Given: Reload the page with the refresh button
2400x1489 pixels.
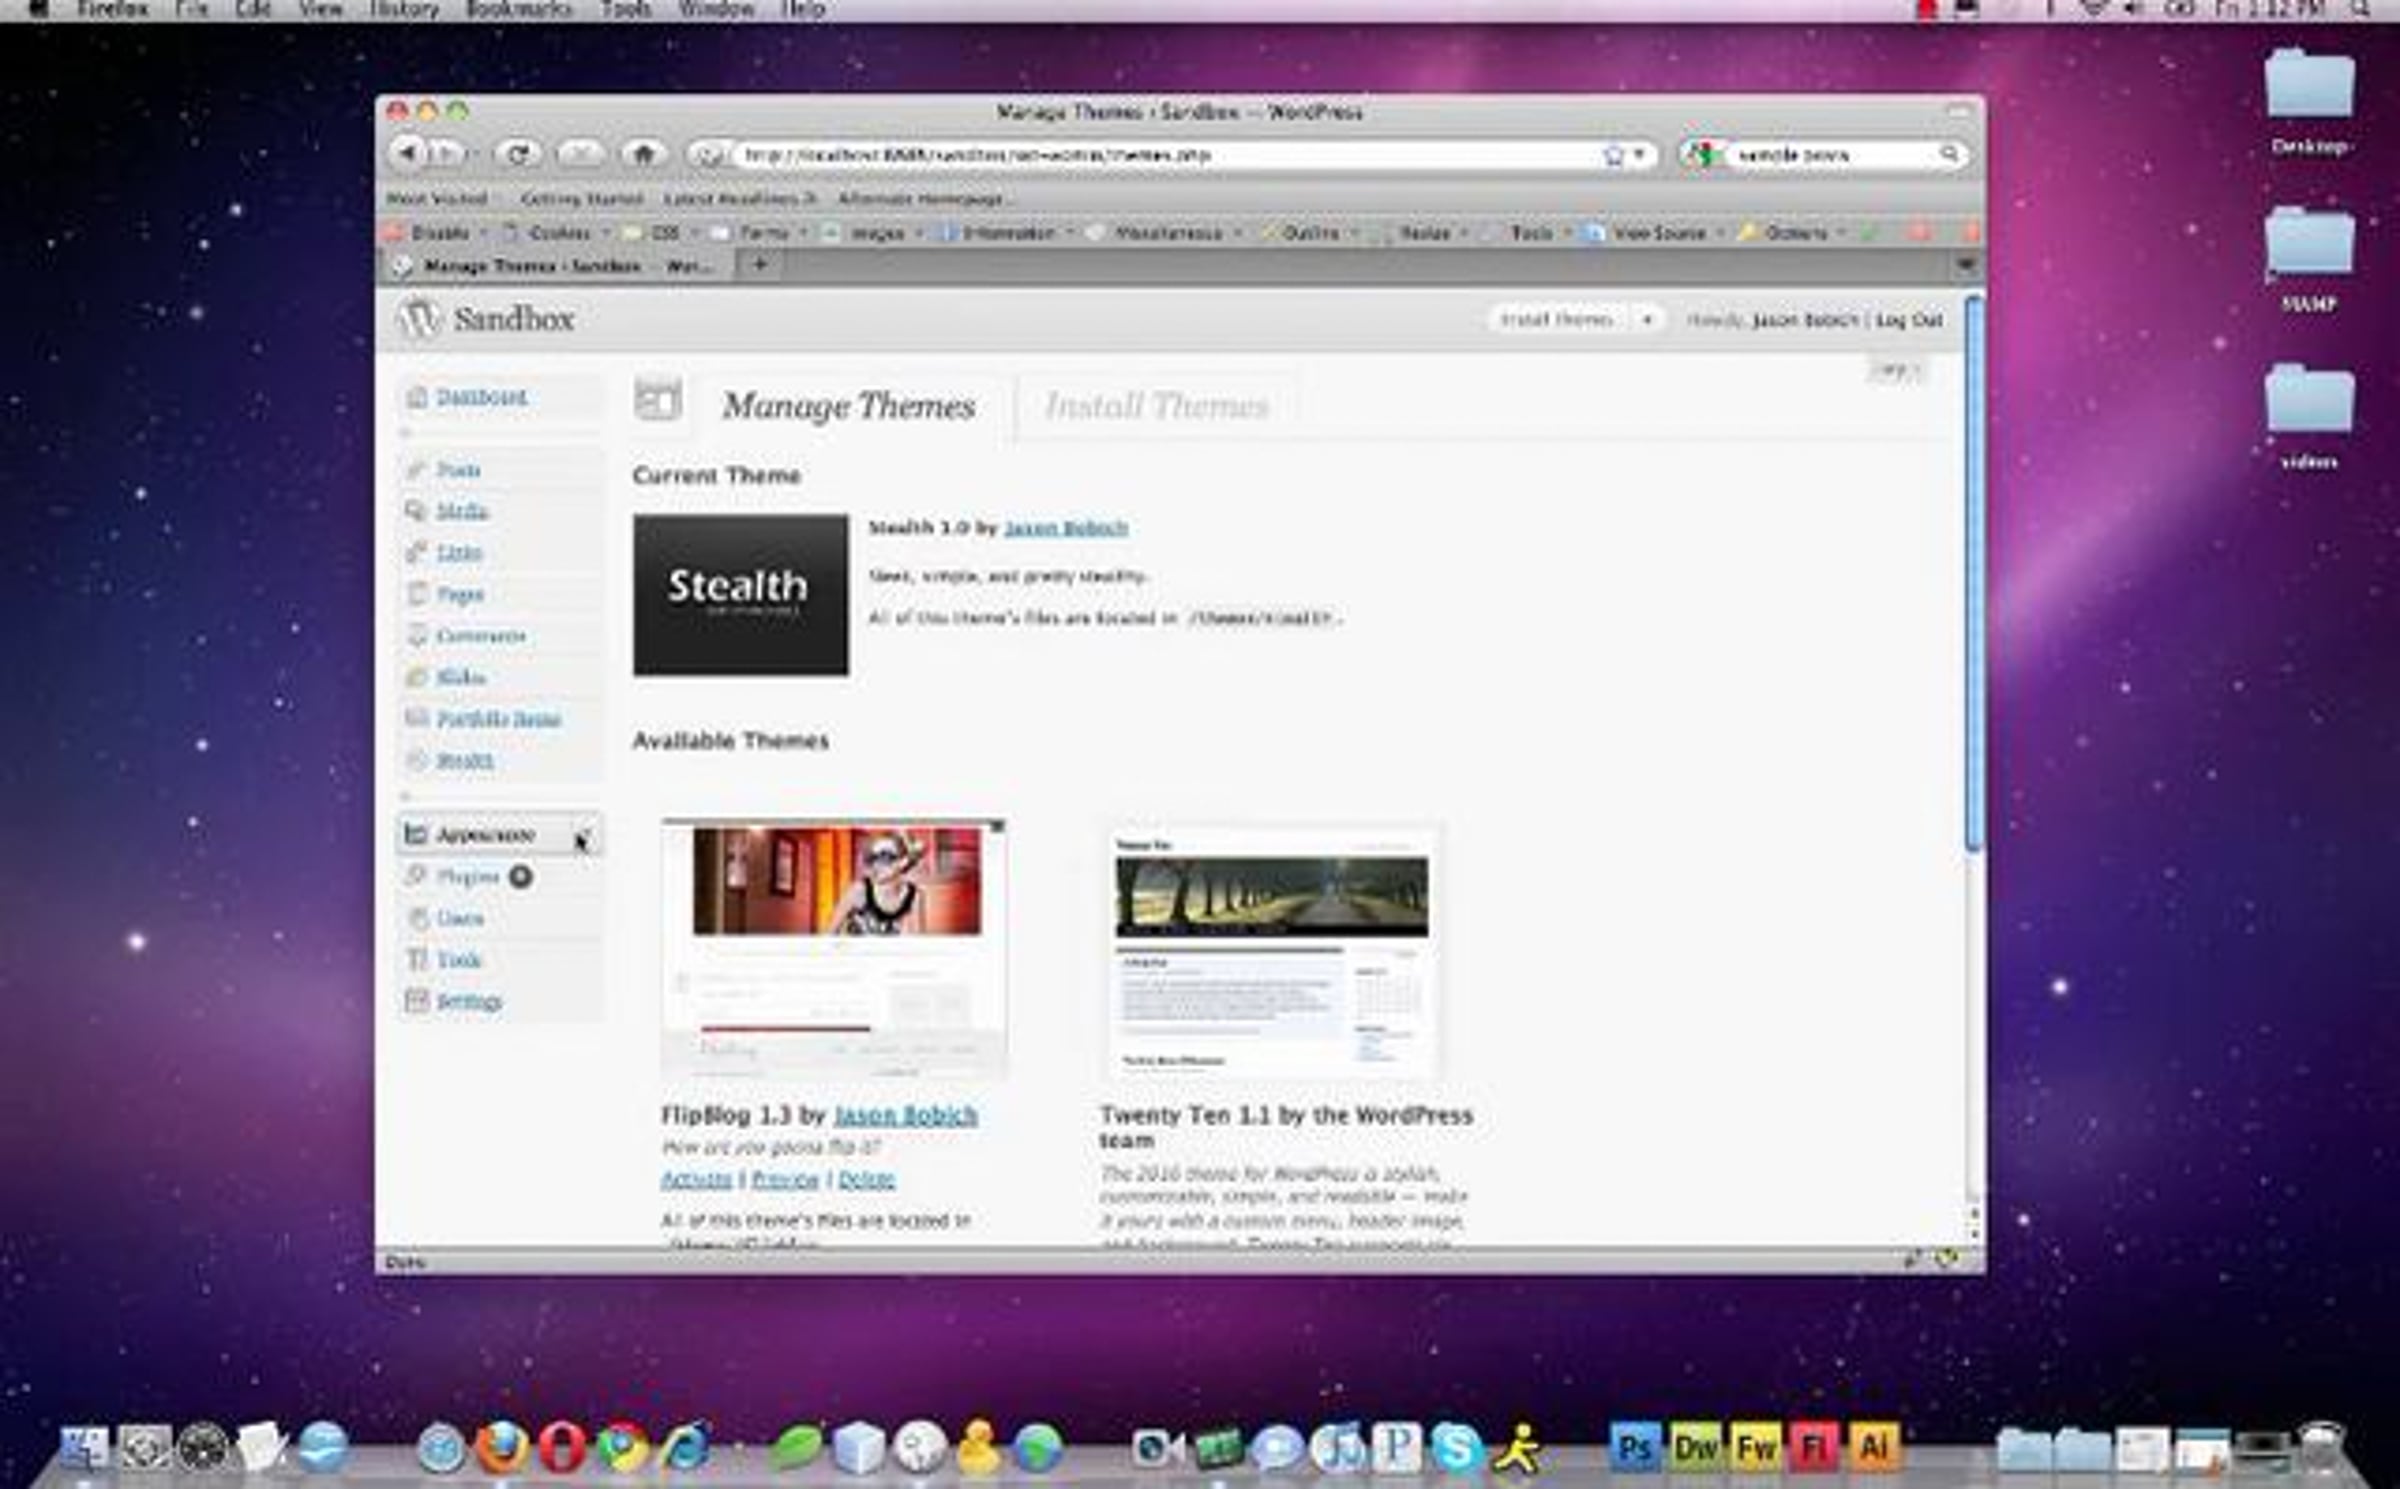Looking at the screenshot, I should click(517, 154).
